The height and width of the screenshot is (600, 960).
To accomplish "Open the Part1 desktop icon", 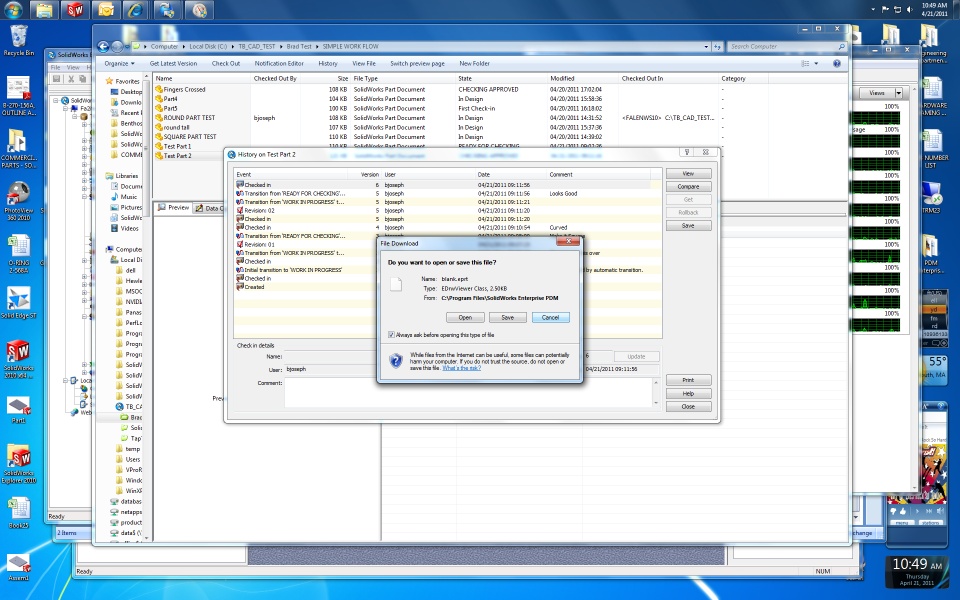I will 18,410.
